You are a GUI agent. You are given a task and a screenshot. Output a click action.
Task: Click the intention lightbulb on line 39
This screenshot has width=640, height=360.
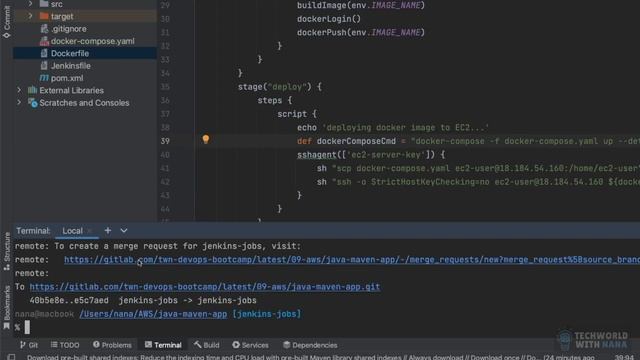tap(206, 140)
